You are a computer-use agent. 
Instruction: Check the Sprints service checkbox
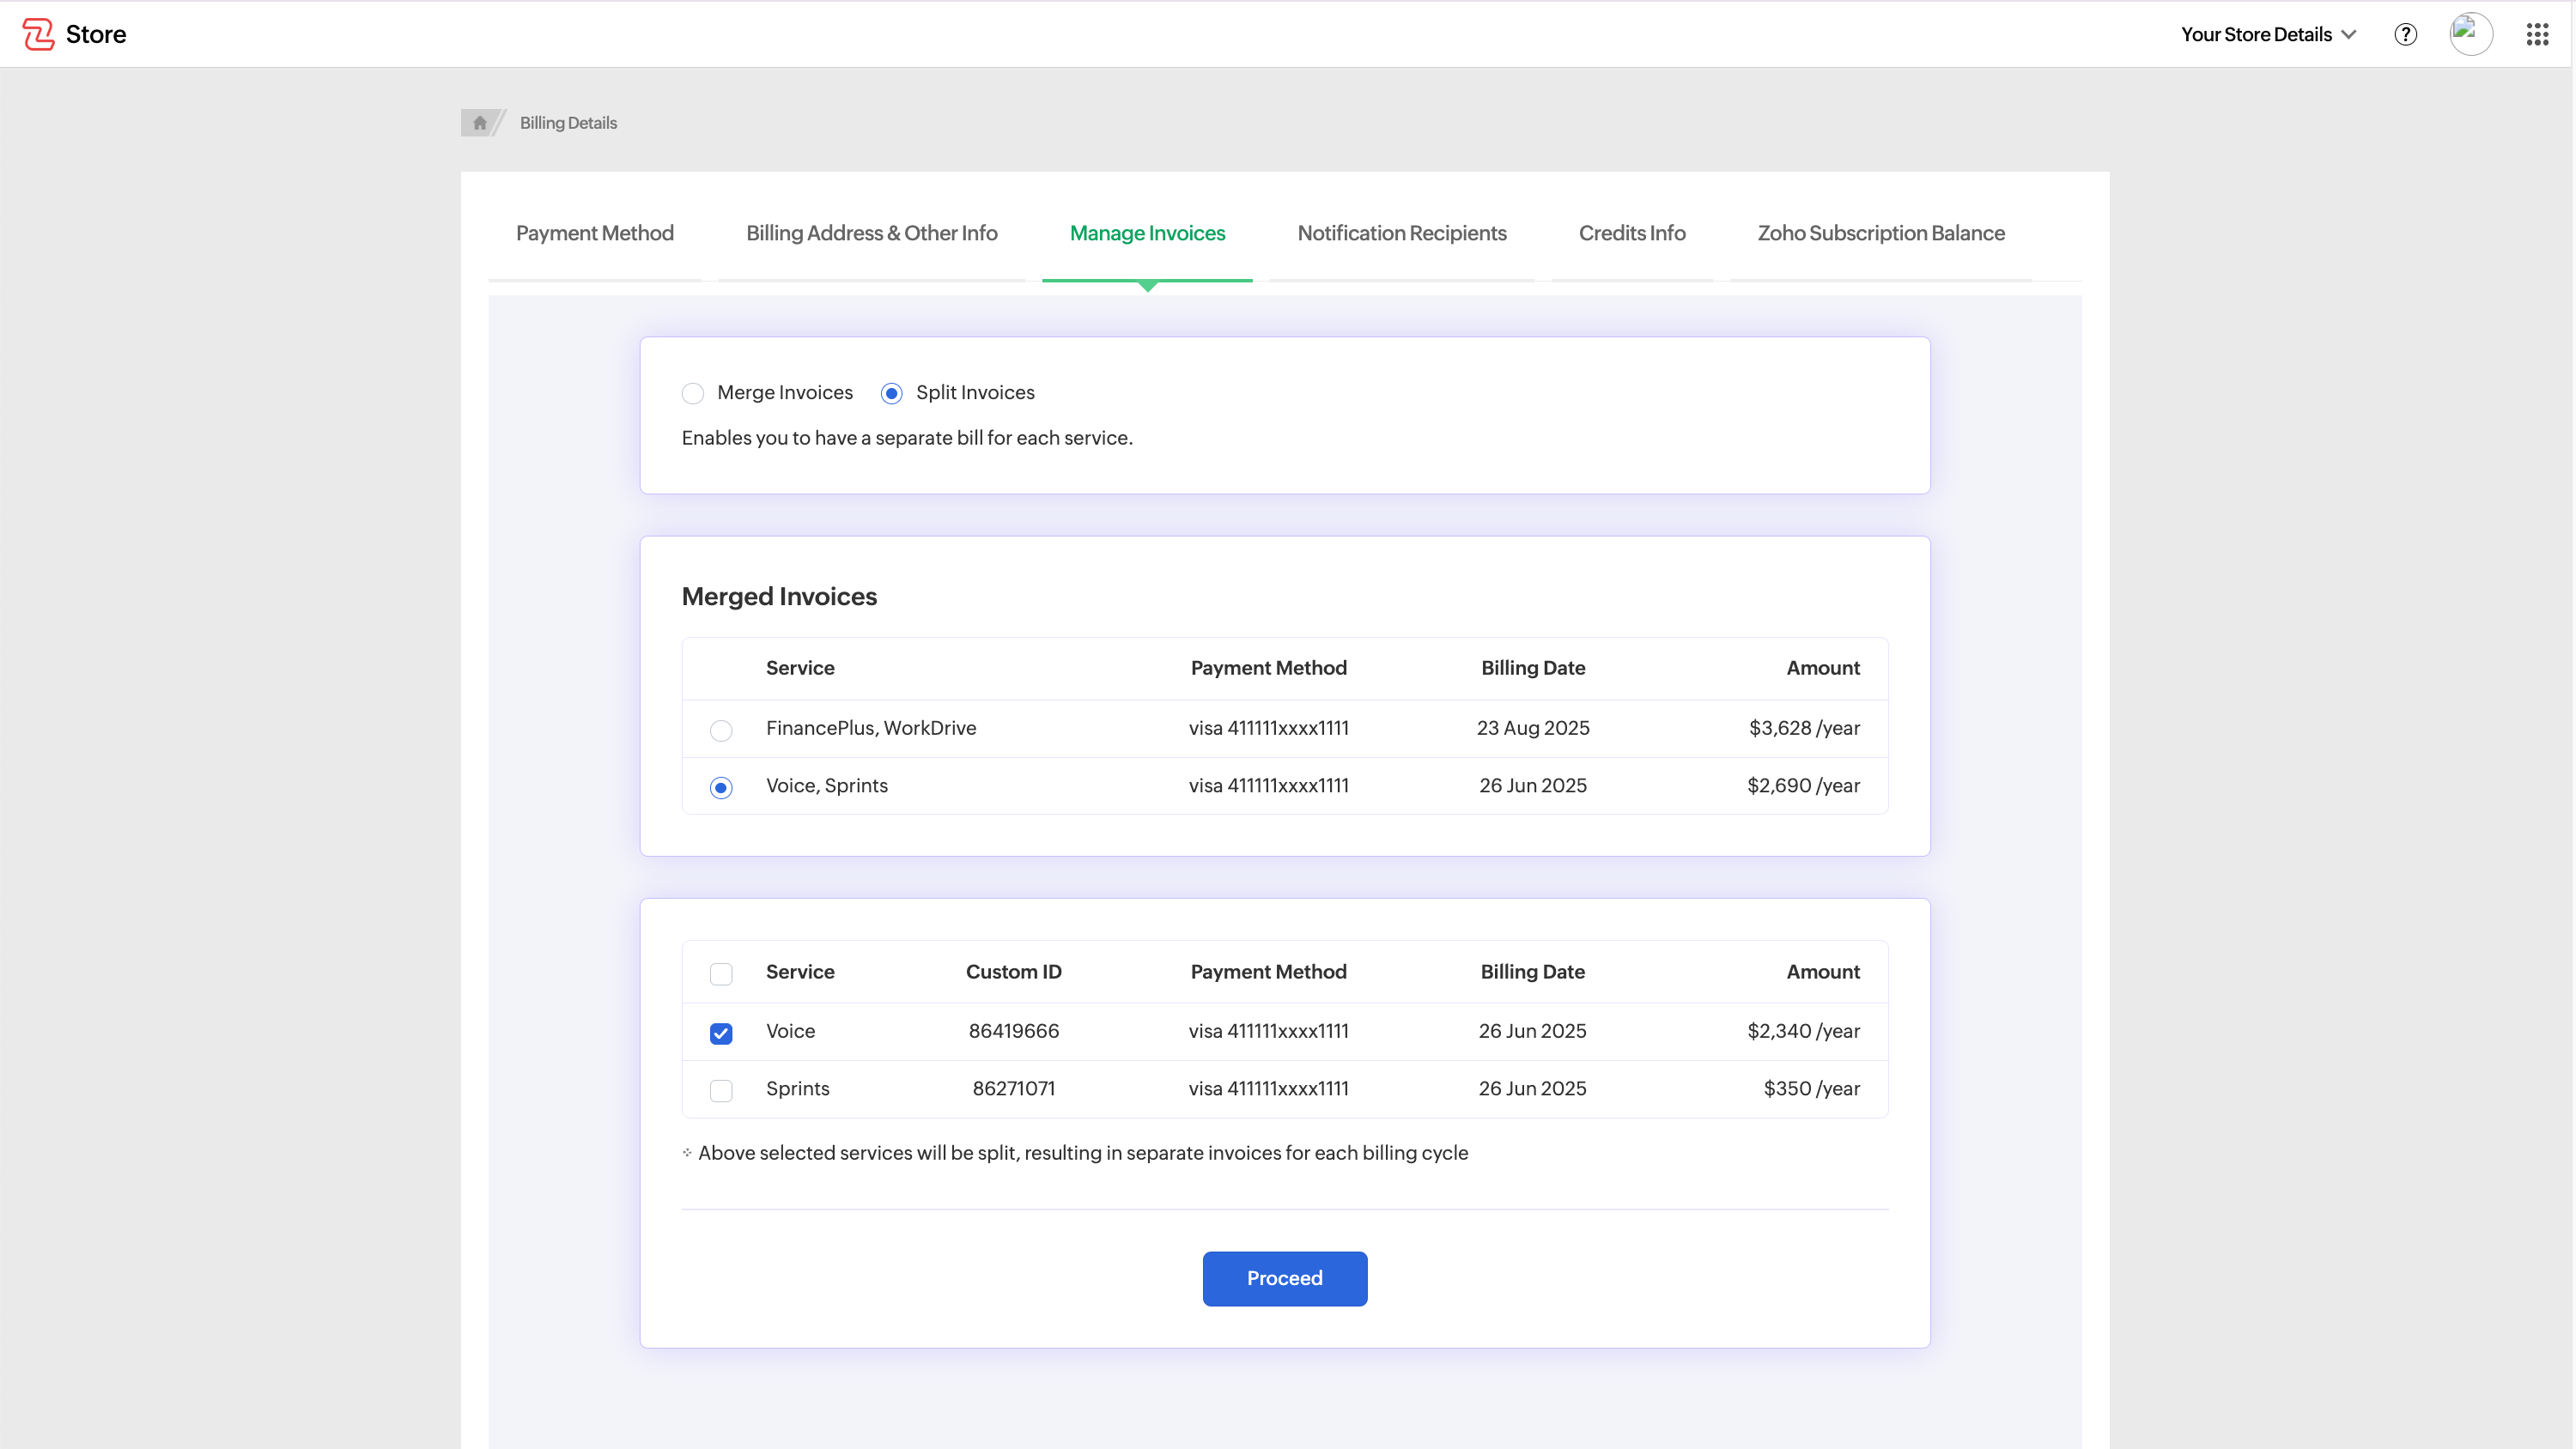pos(721,1090)
